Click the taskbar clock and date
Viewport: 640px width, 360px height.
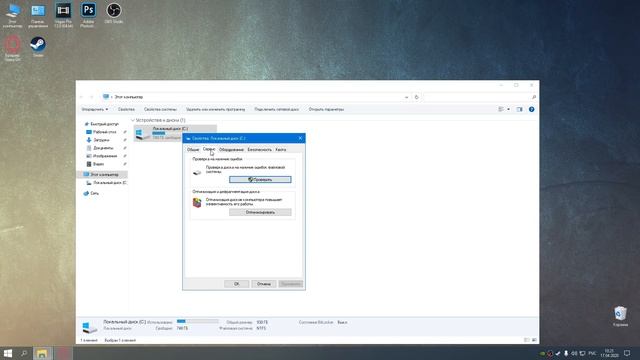[609, 353]
